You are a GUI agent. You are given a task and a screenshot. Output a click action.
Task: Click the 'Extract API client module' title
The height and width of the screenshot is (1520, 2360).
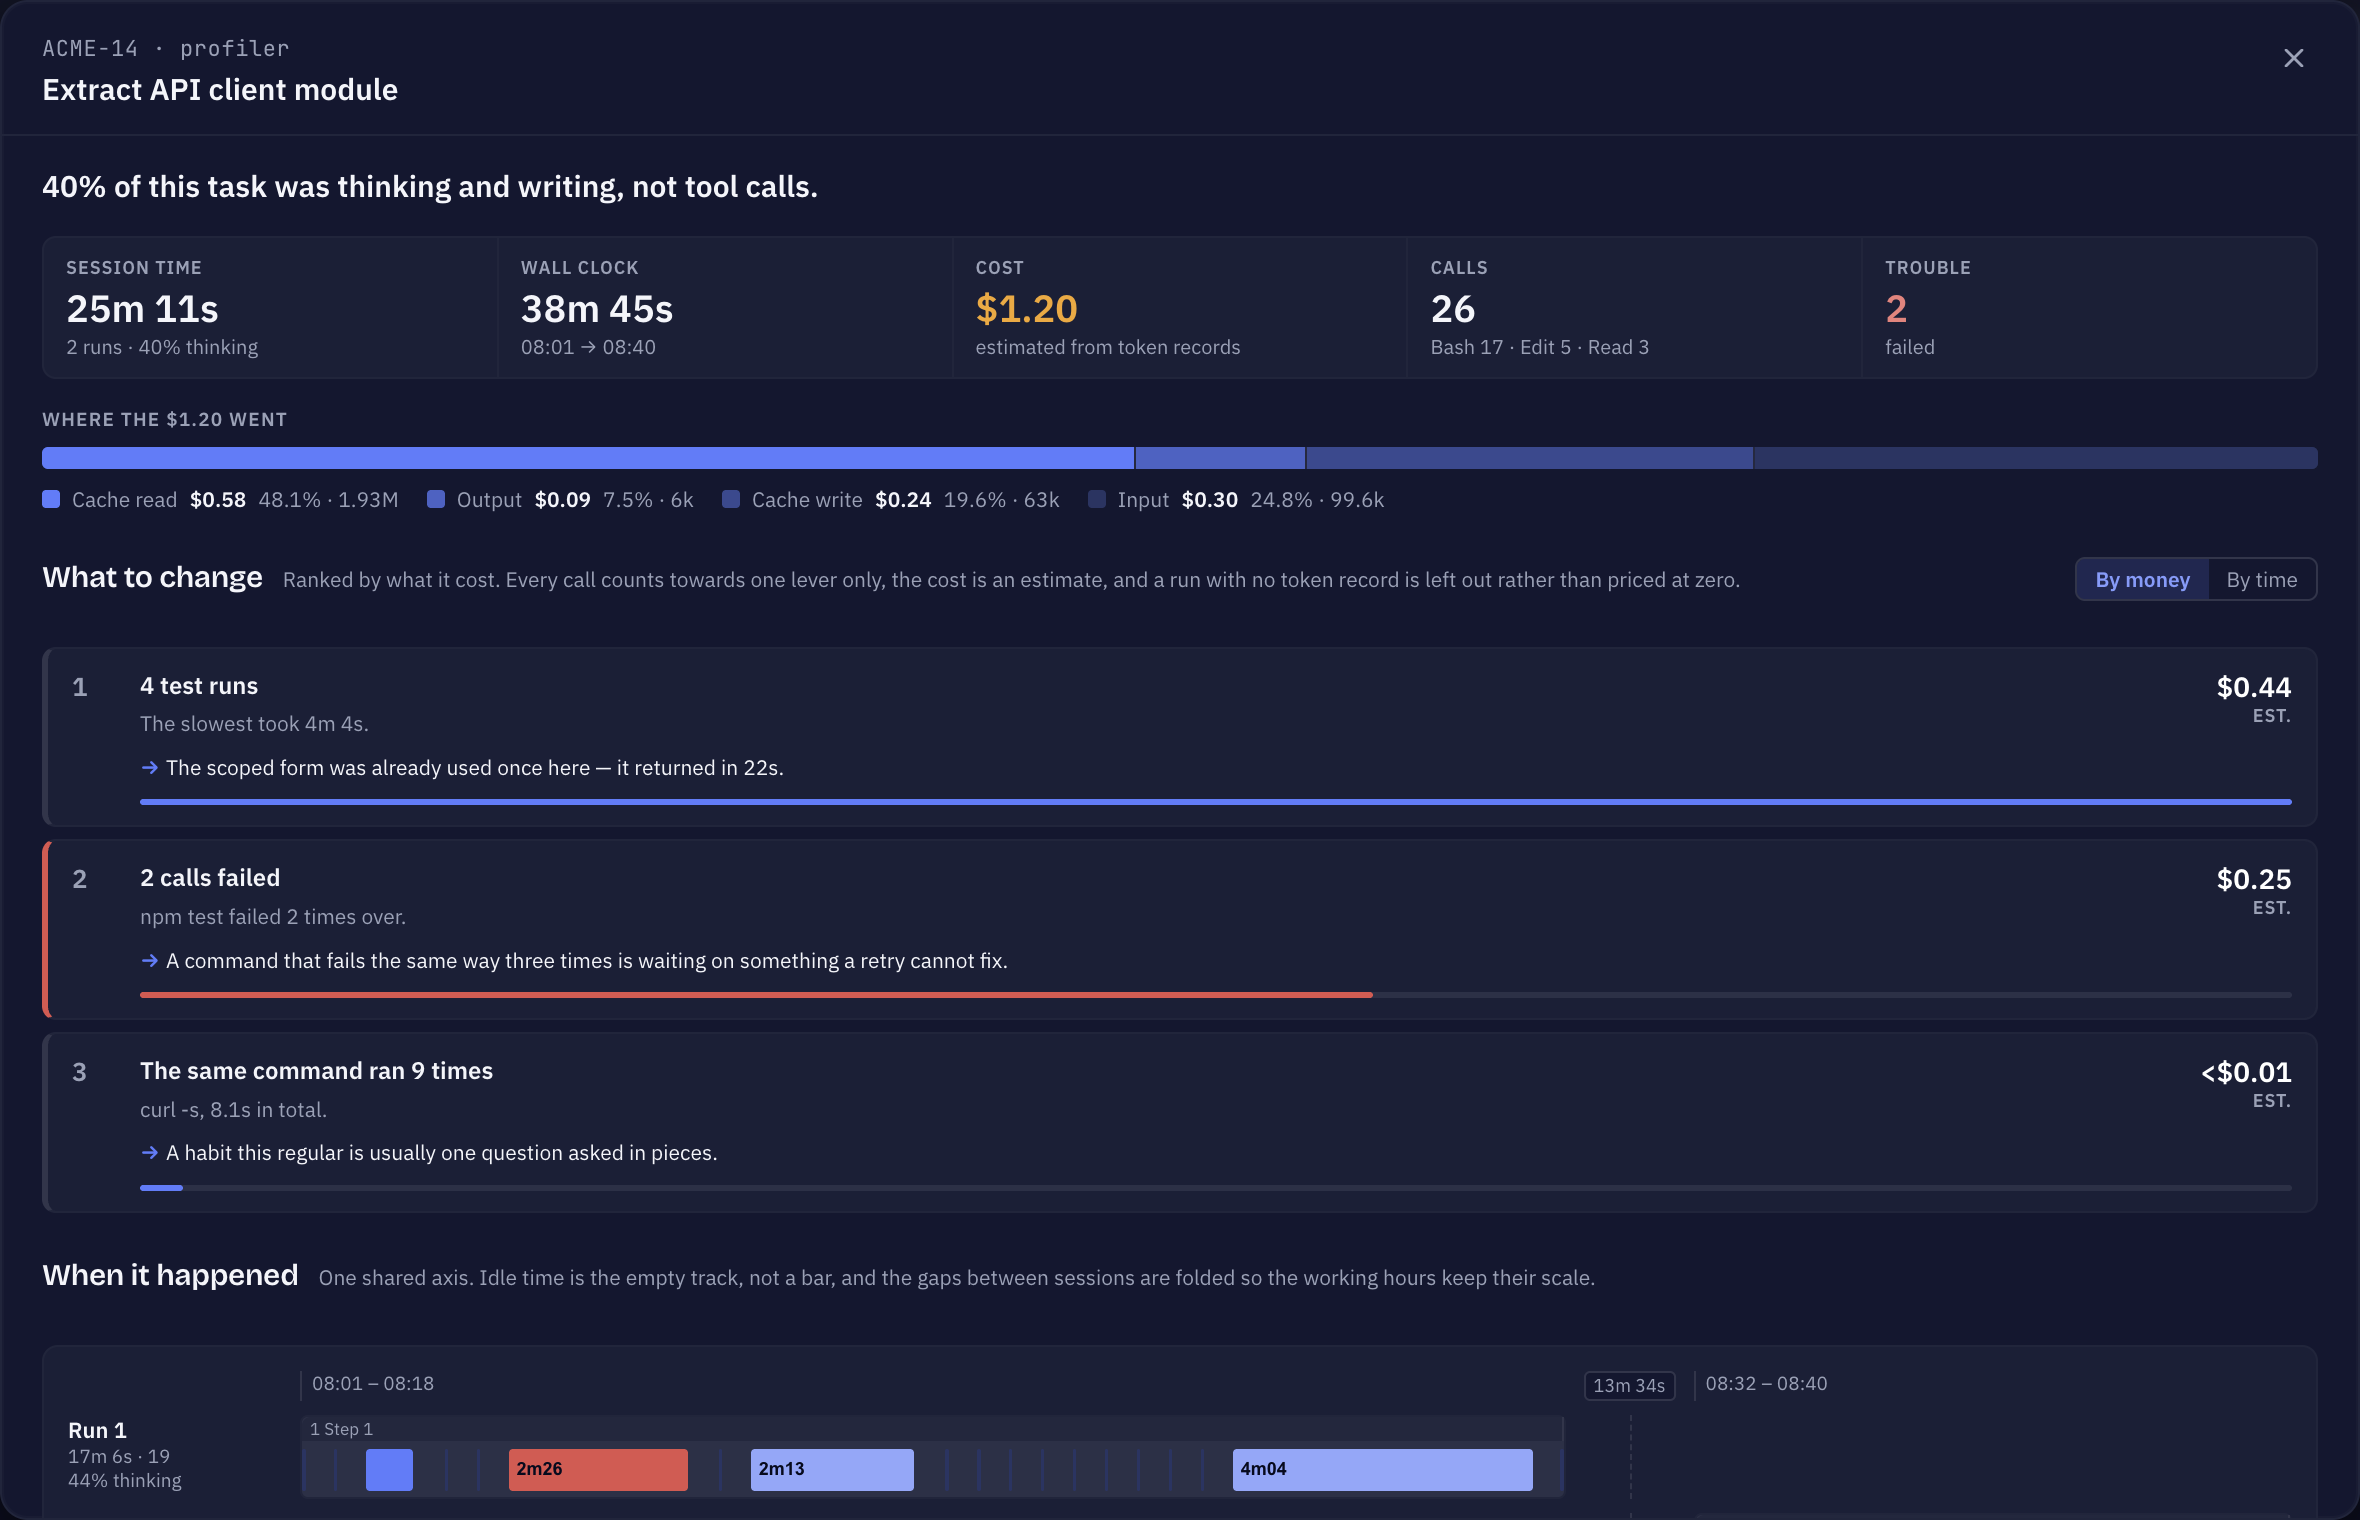220,90
